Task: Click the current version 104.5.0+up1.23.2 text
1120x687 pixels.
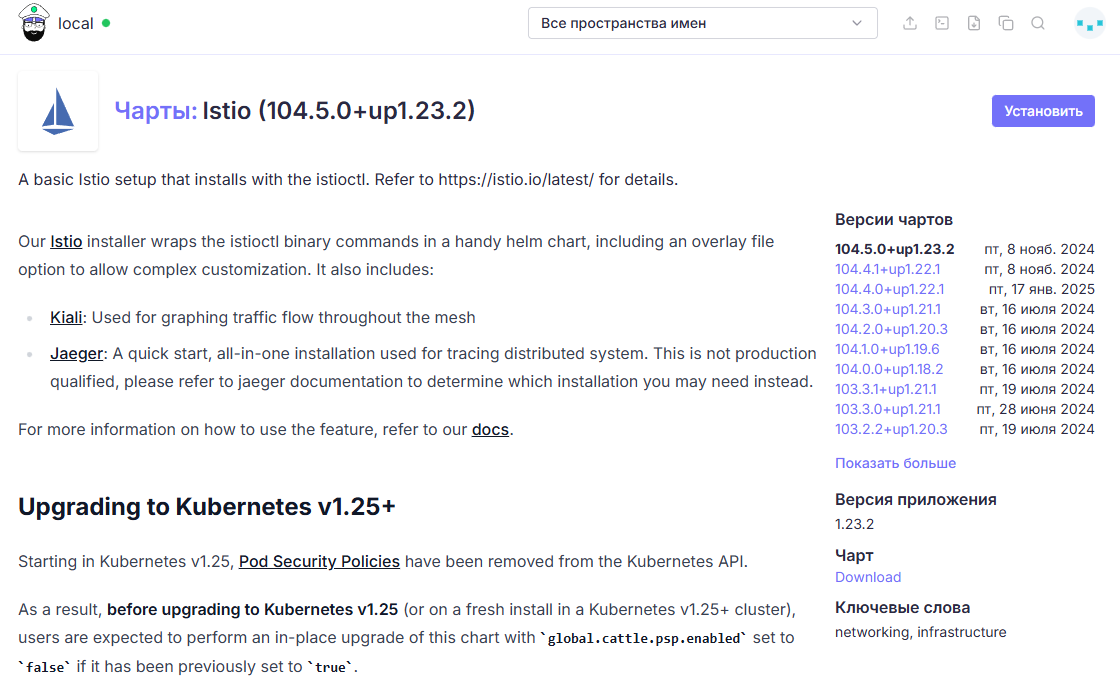Action: tap(894, 249)
